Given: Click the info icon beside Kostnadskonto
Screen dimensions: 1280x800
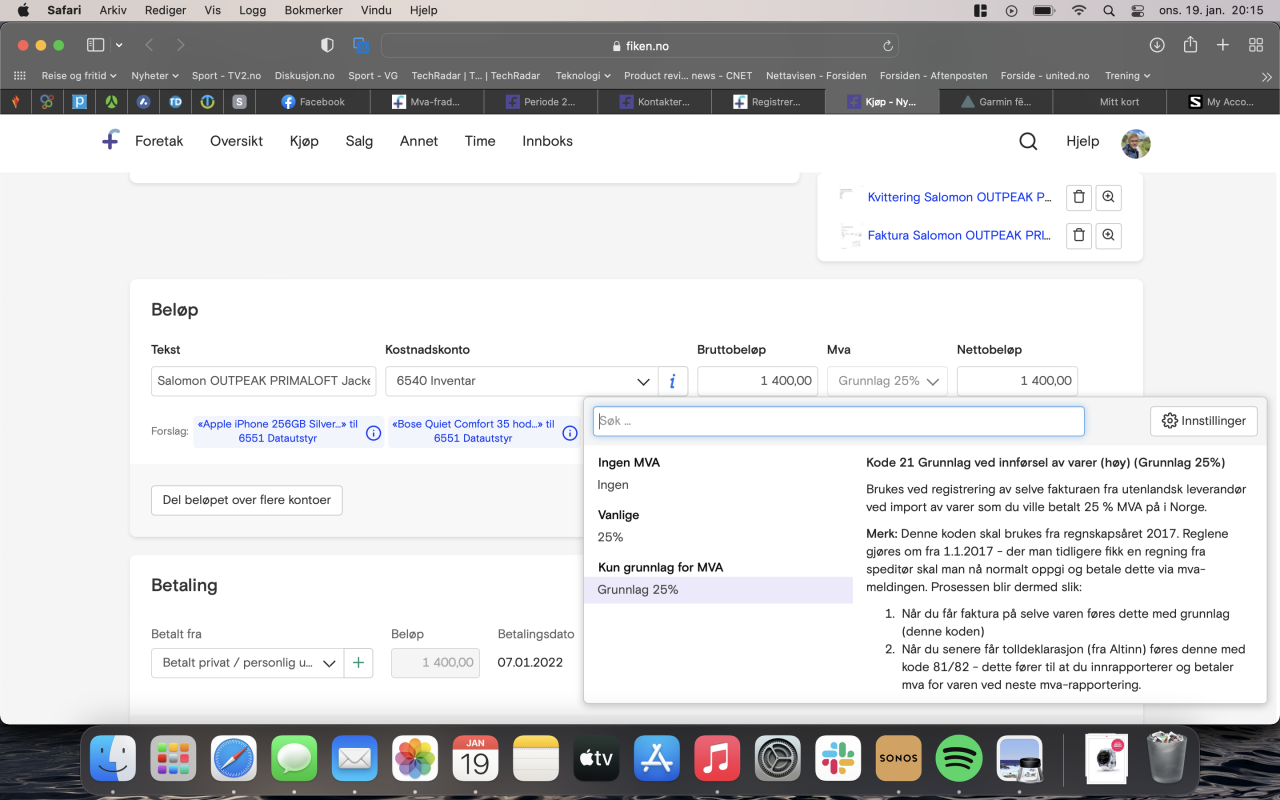Looking at the screenshot, I should click(x=672, y=381).
